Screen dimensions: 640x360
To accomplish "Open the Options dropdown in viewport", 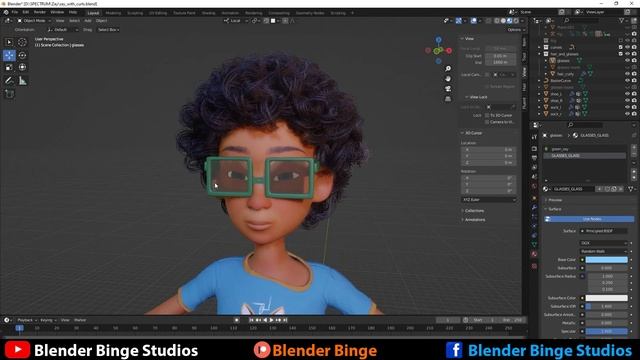I will click(516, 30).
